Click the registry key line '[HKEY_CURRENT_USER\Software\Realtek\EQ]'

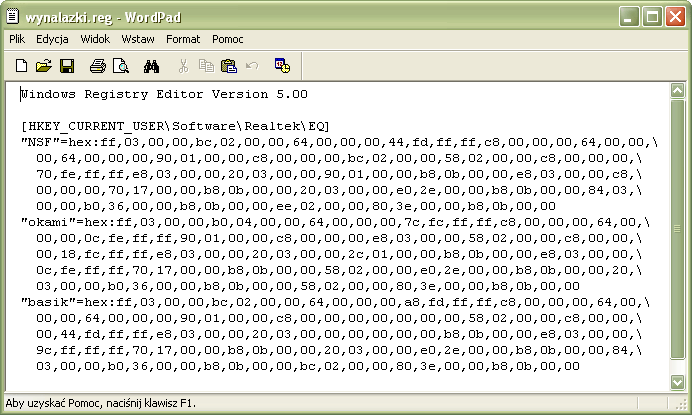pyautogui.click(x=175, y=127)
